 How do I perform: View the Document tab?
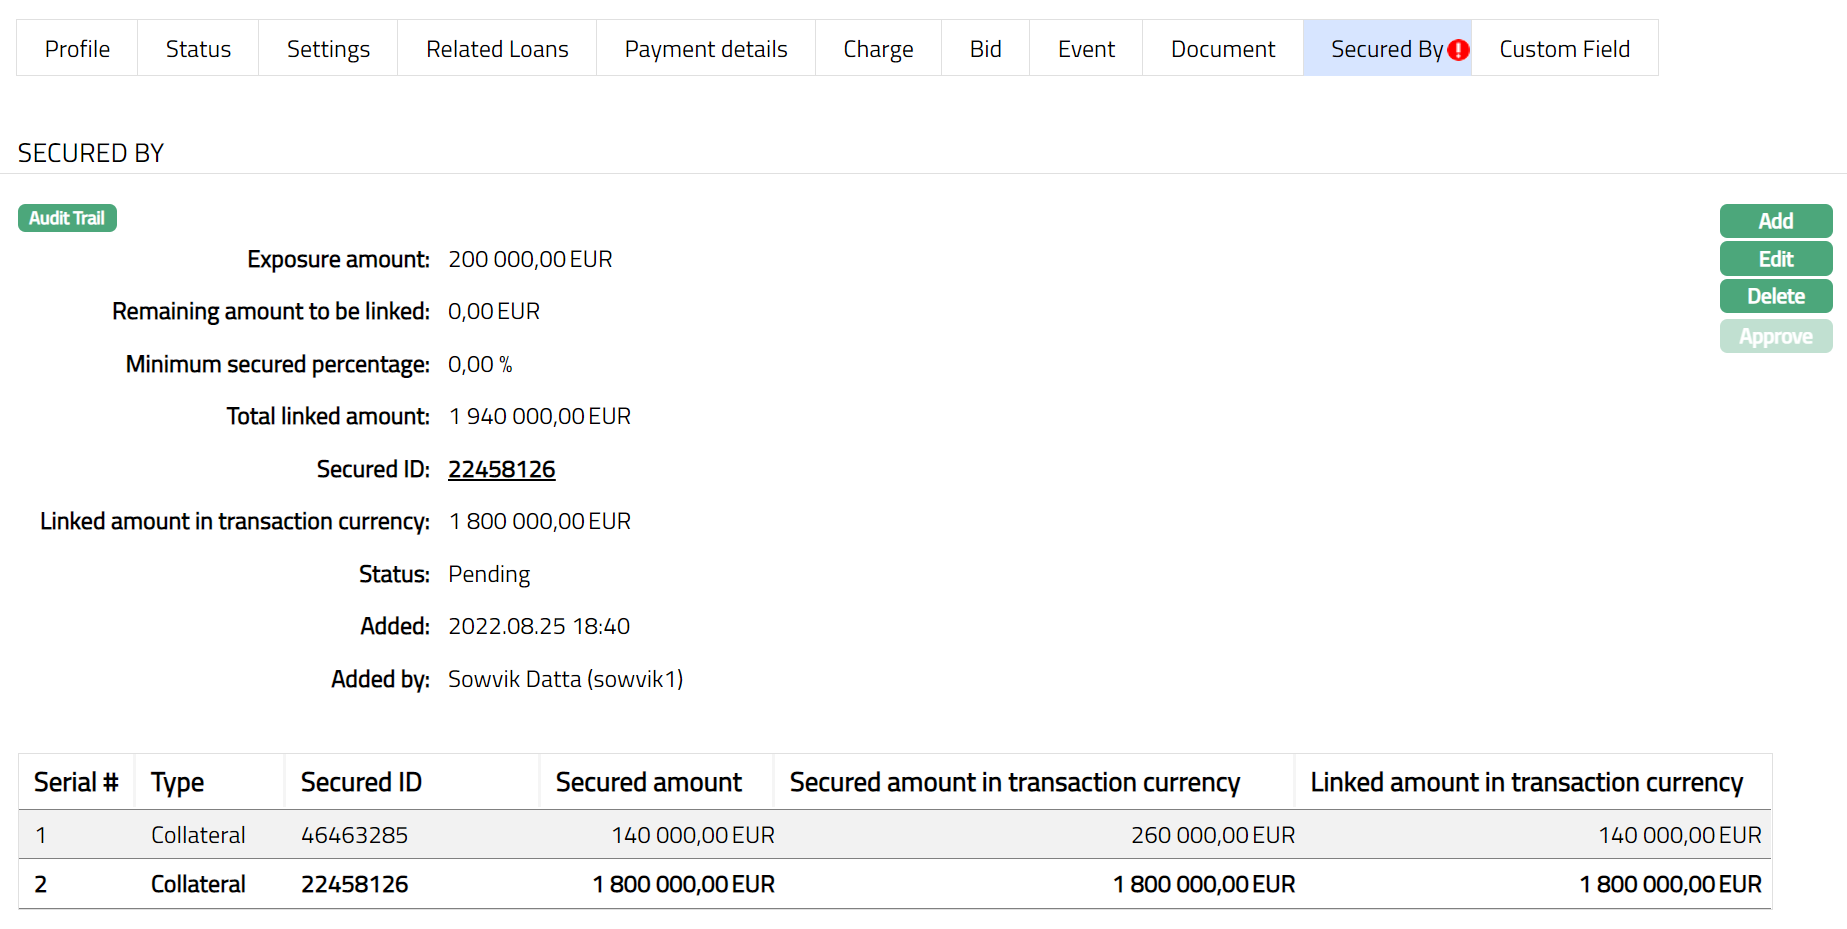(1222, 49)
